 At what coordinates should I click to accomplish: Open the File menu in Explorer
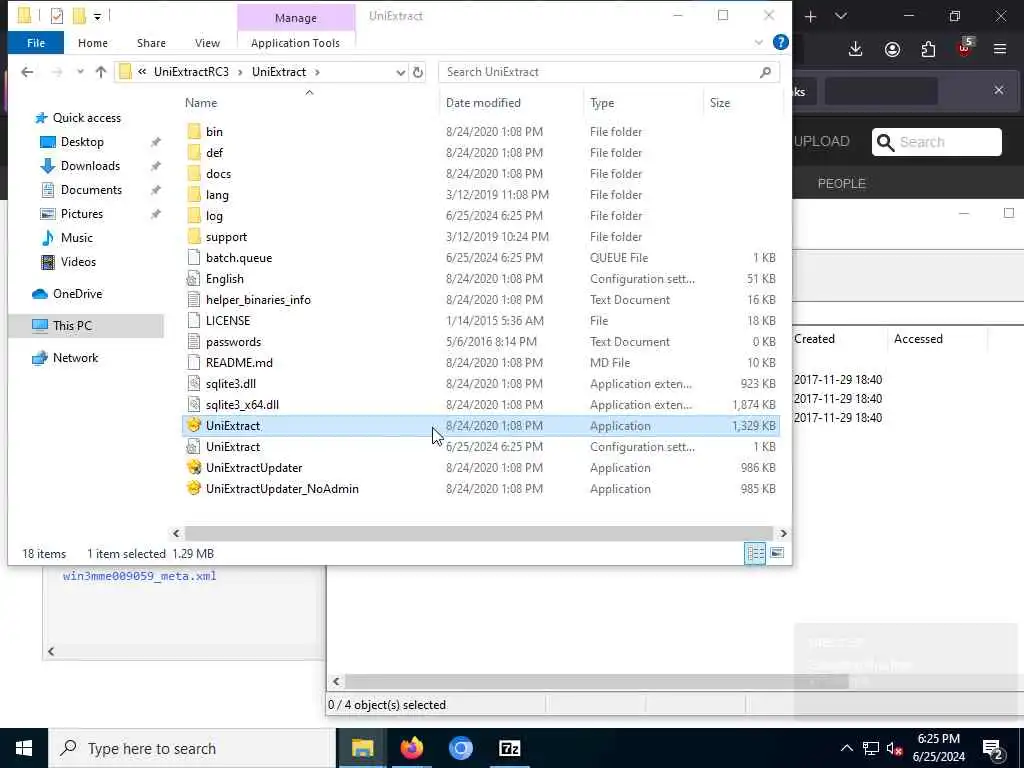coord(36,42)
